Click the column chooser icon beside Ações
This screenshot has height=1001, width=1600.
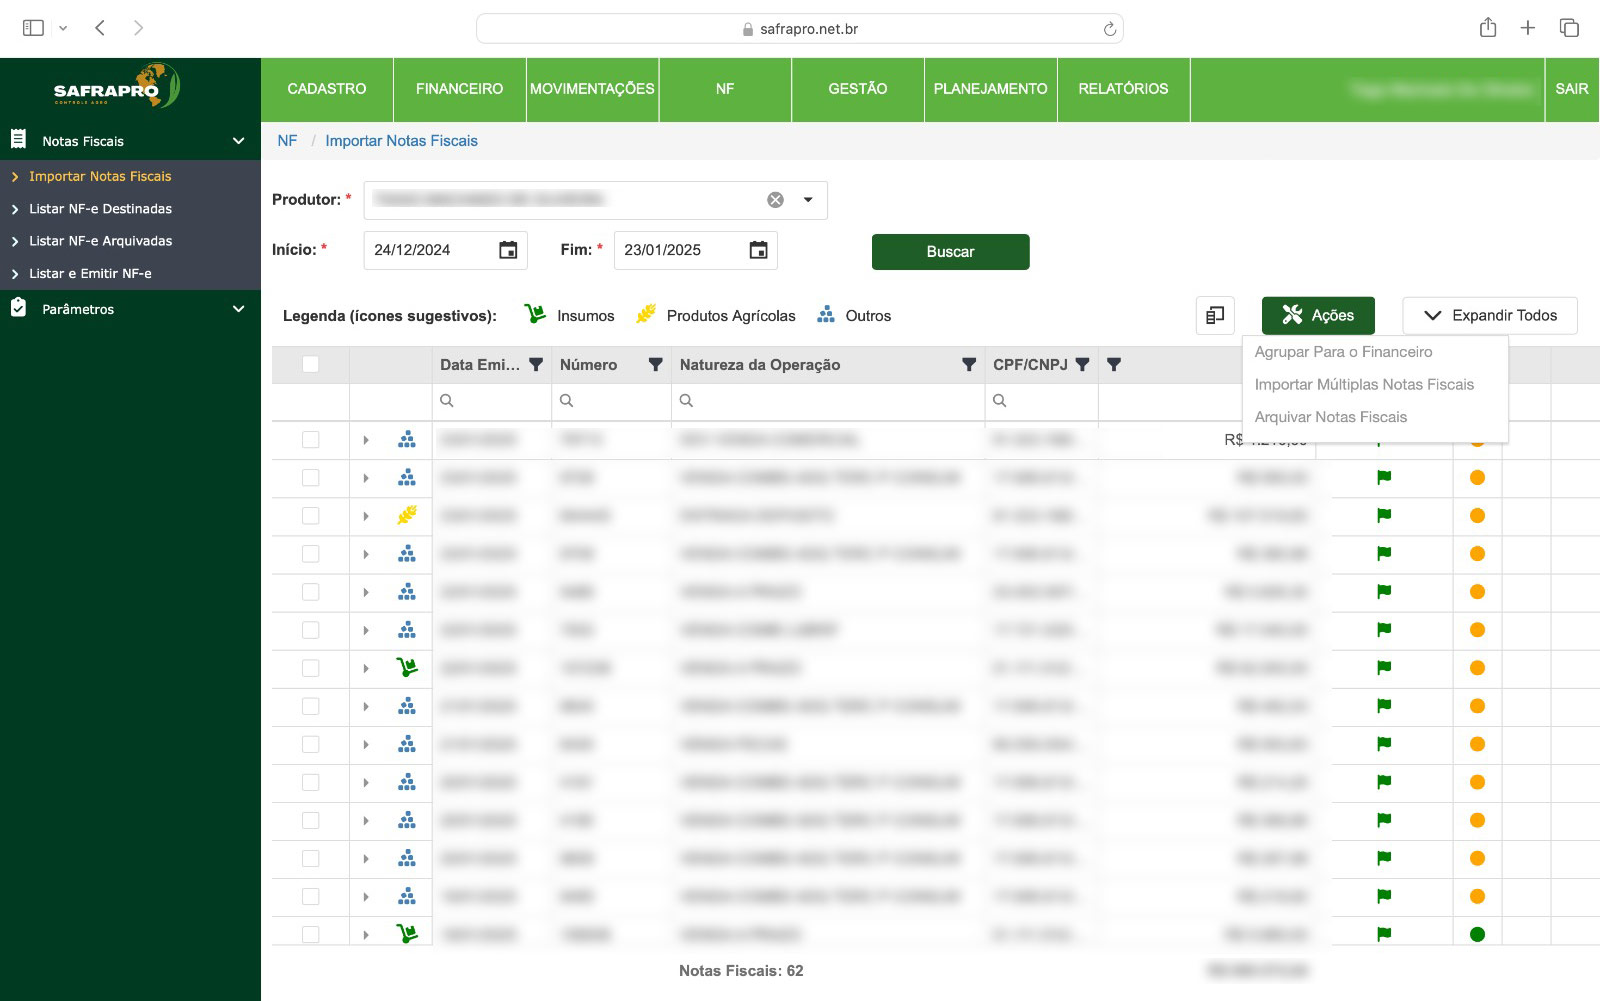[1215, 316]
